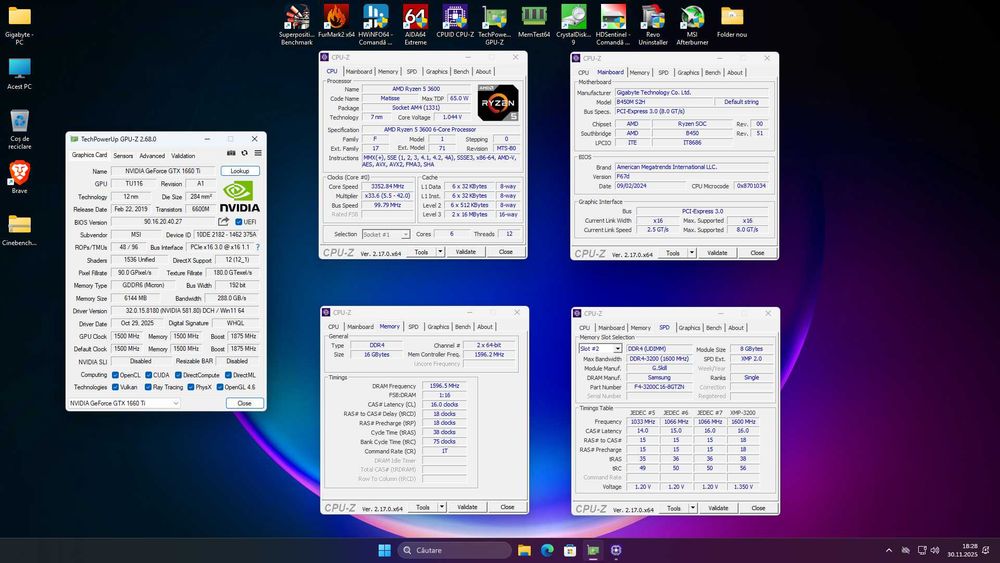Viewport: 1000px width, 563px height.
Task: Open the MSI Afterburner desktop icon
Action: coord(693,25)
